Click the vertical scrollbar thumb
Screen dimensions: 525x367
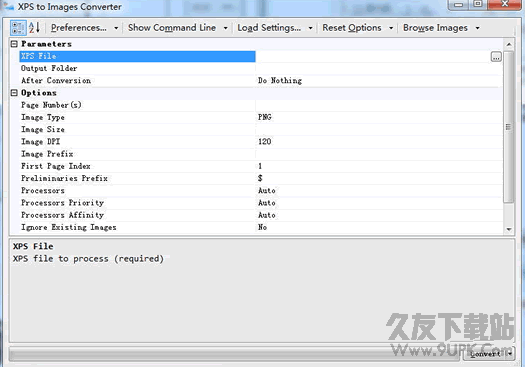click(509, 127)
